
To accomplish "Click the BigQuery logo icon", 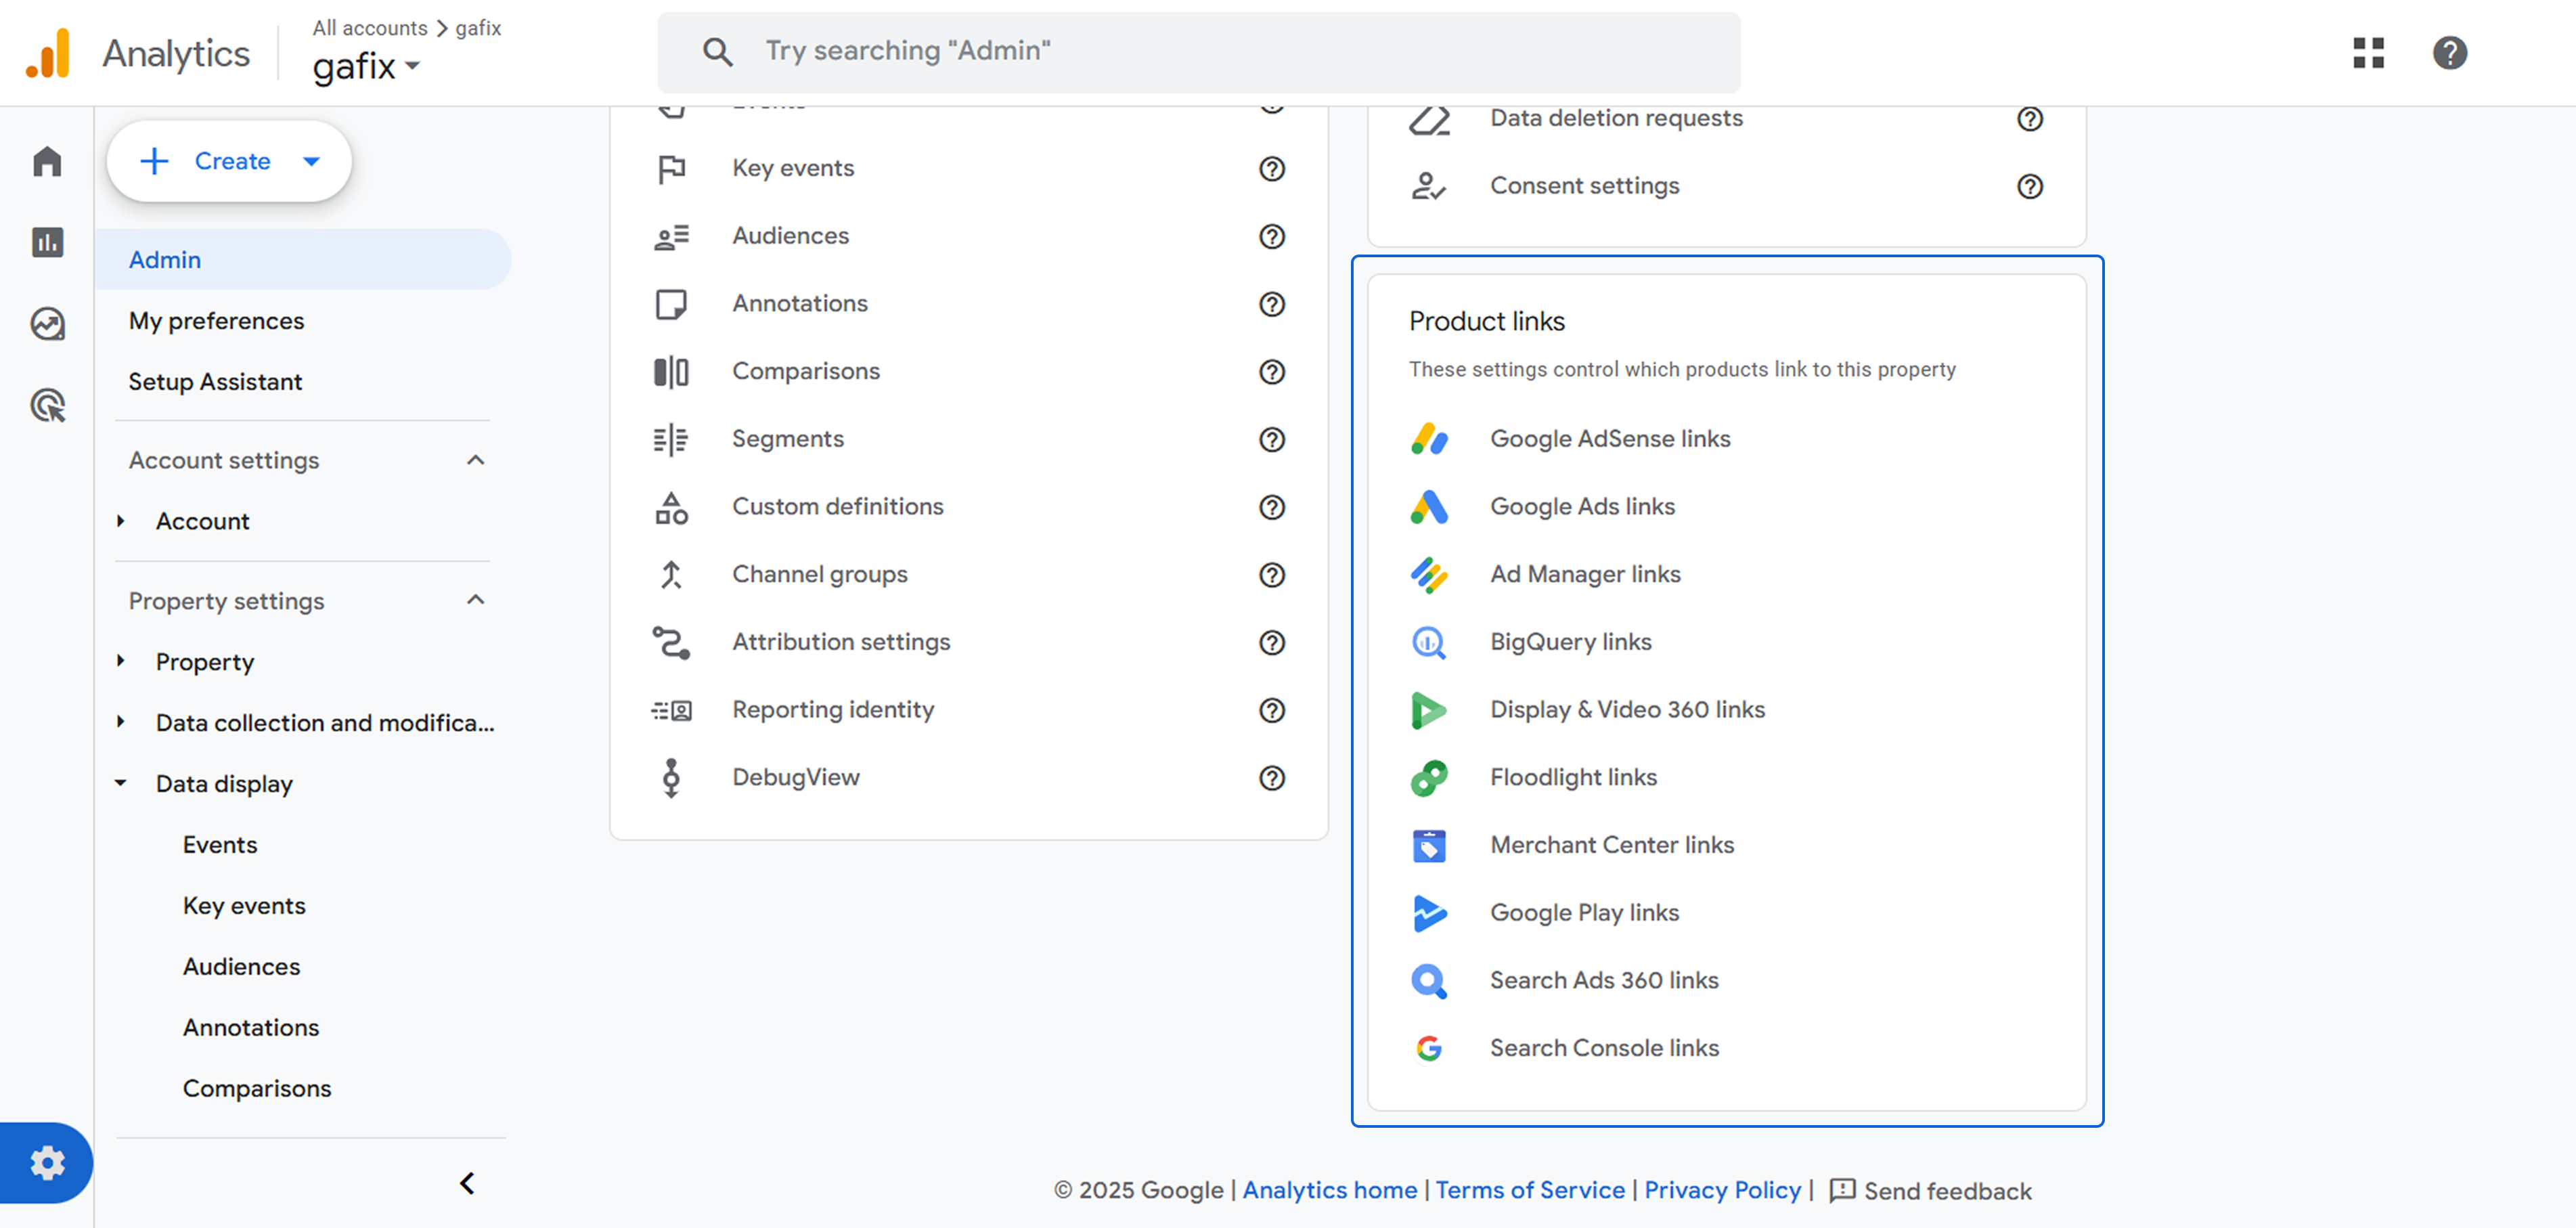I will tap(1429, 642).
